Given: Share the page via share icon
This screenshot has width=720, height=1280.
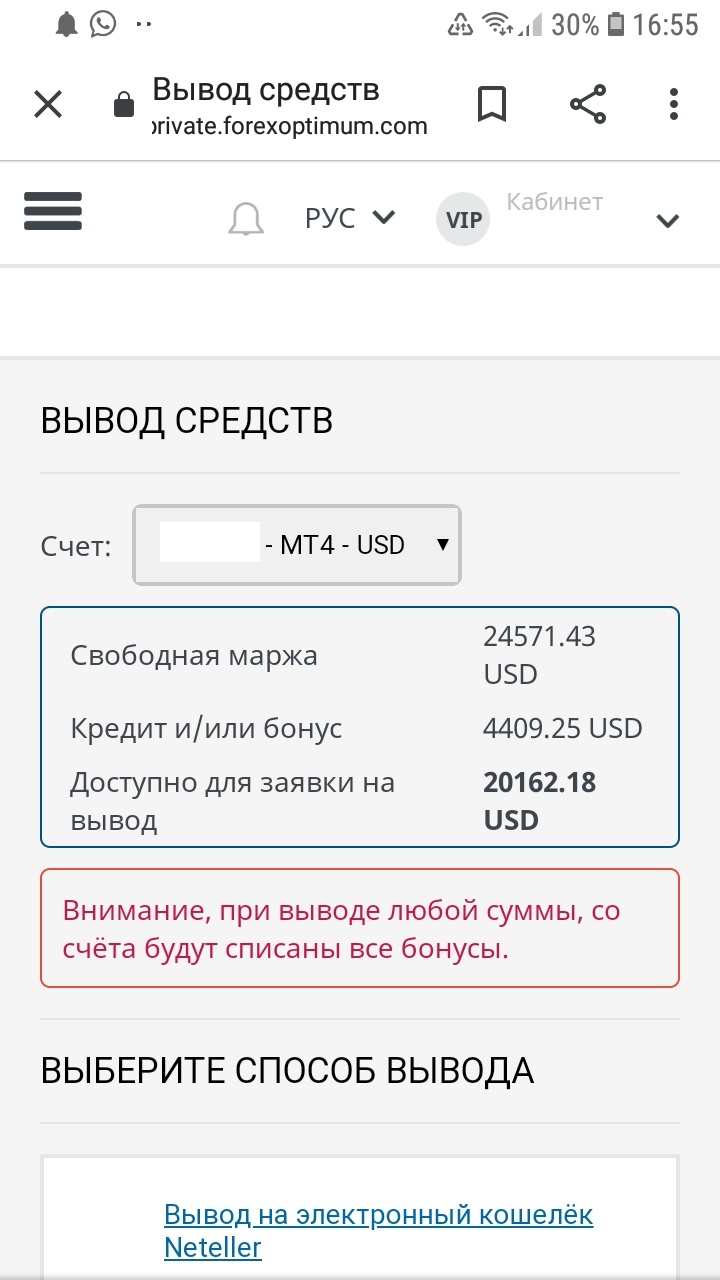Looking at the screenshot, I should click(588, 104).
